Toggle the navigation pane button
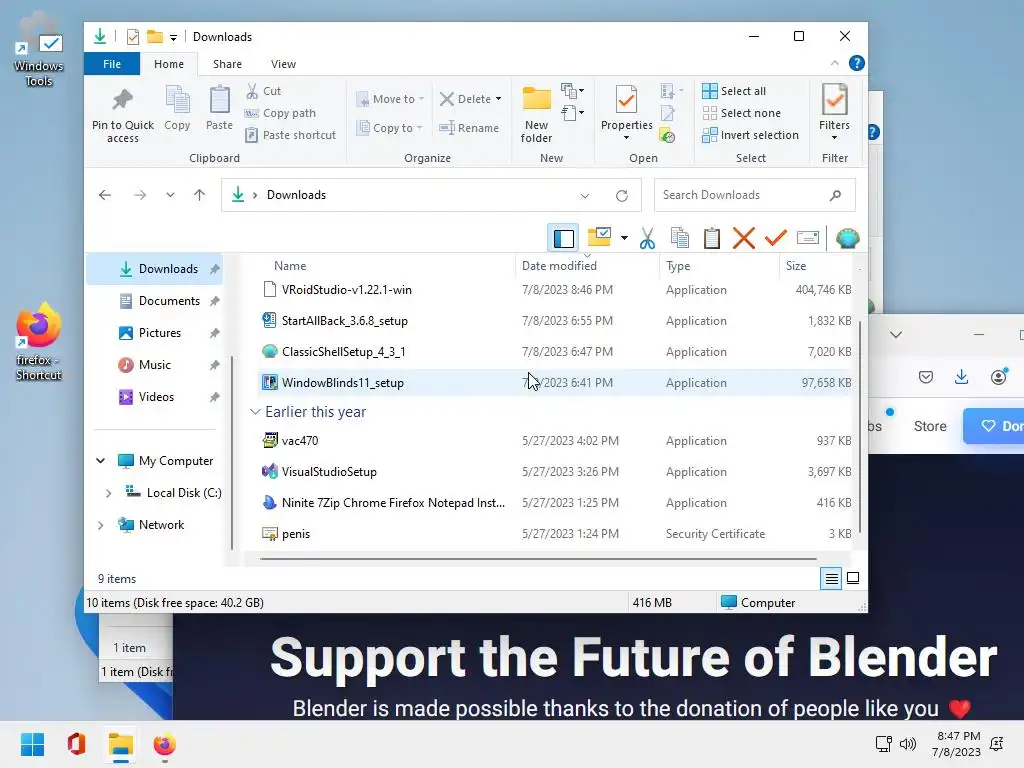This screenshot has height=768, width=1024. click(564, 238)
